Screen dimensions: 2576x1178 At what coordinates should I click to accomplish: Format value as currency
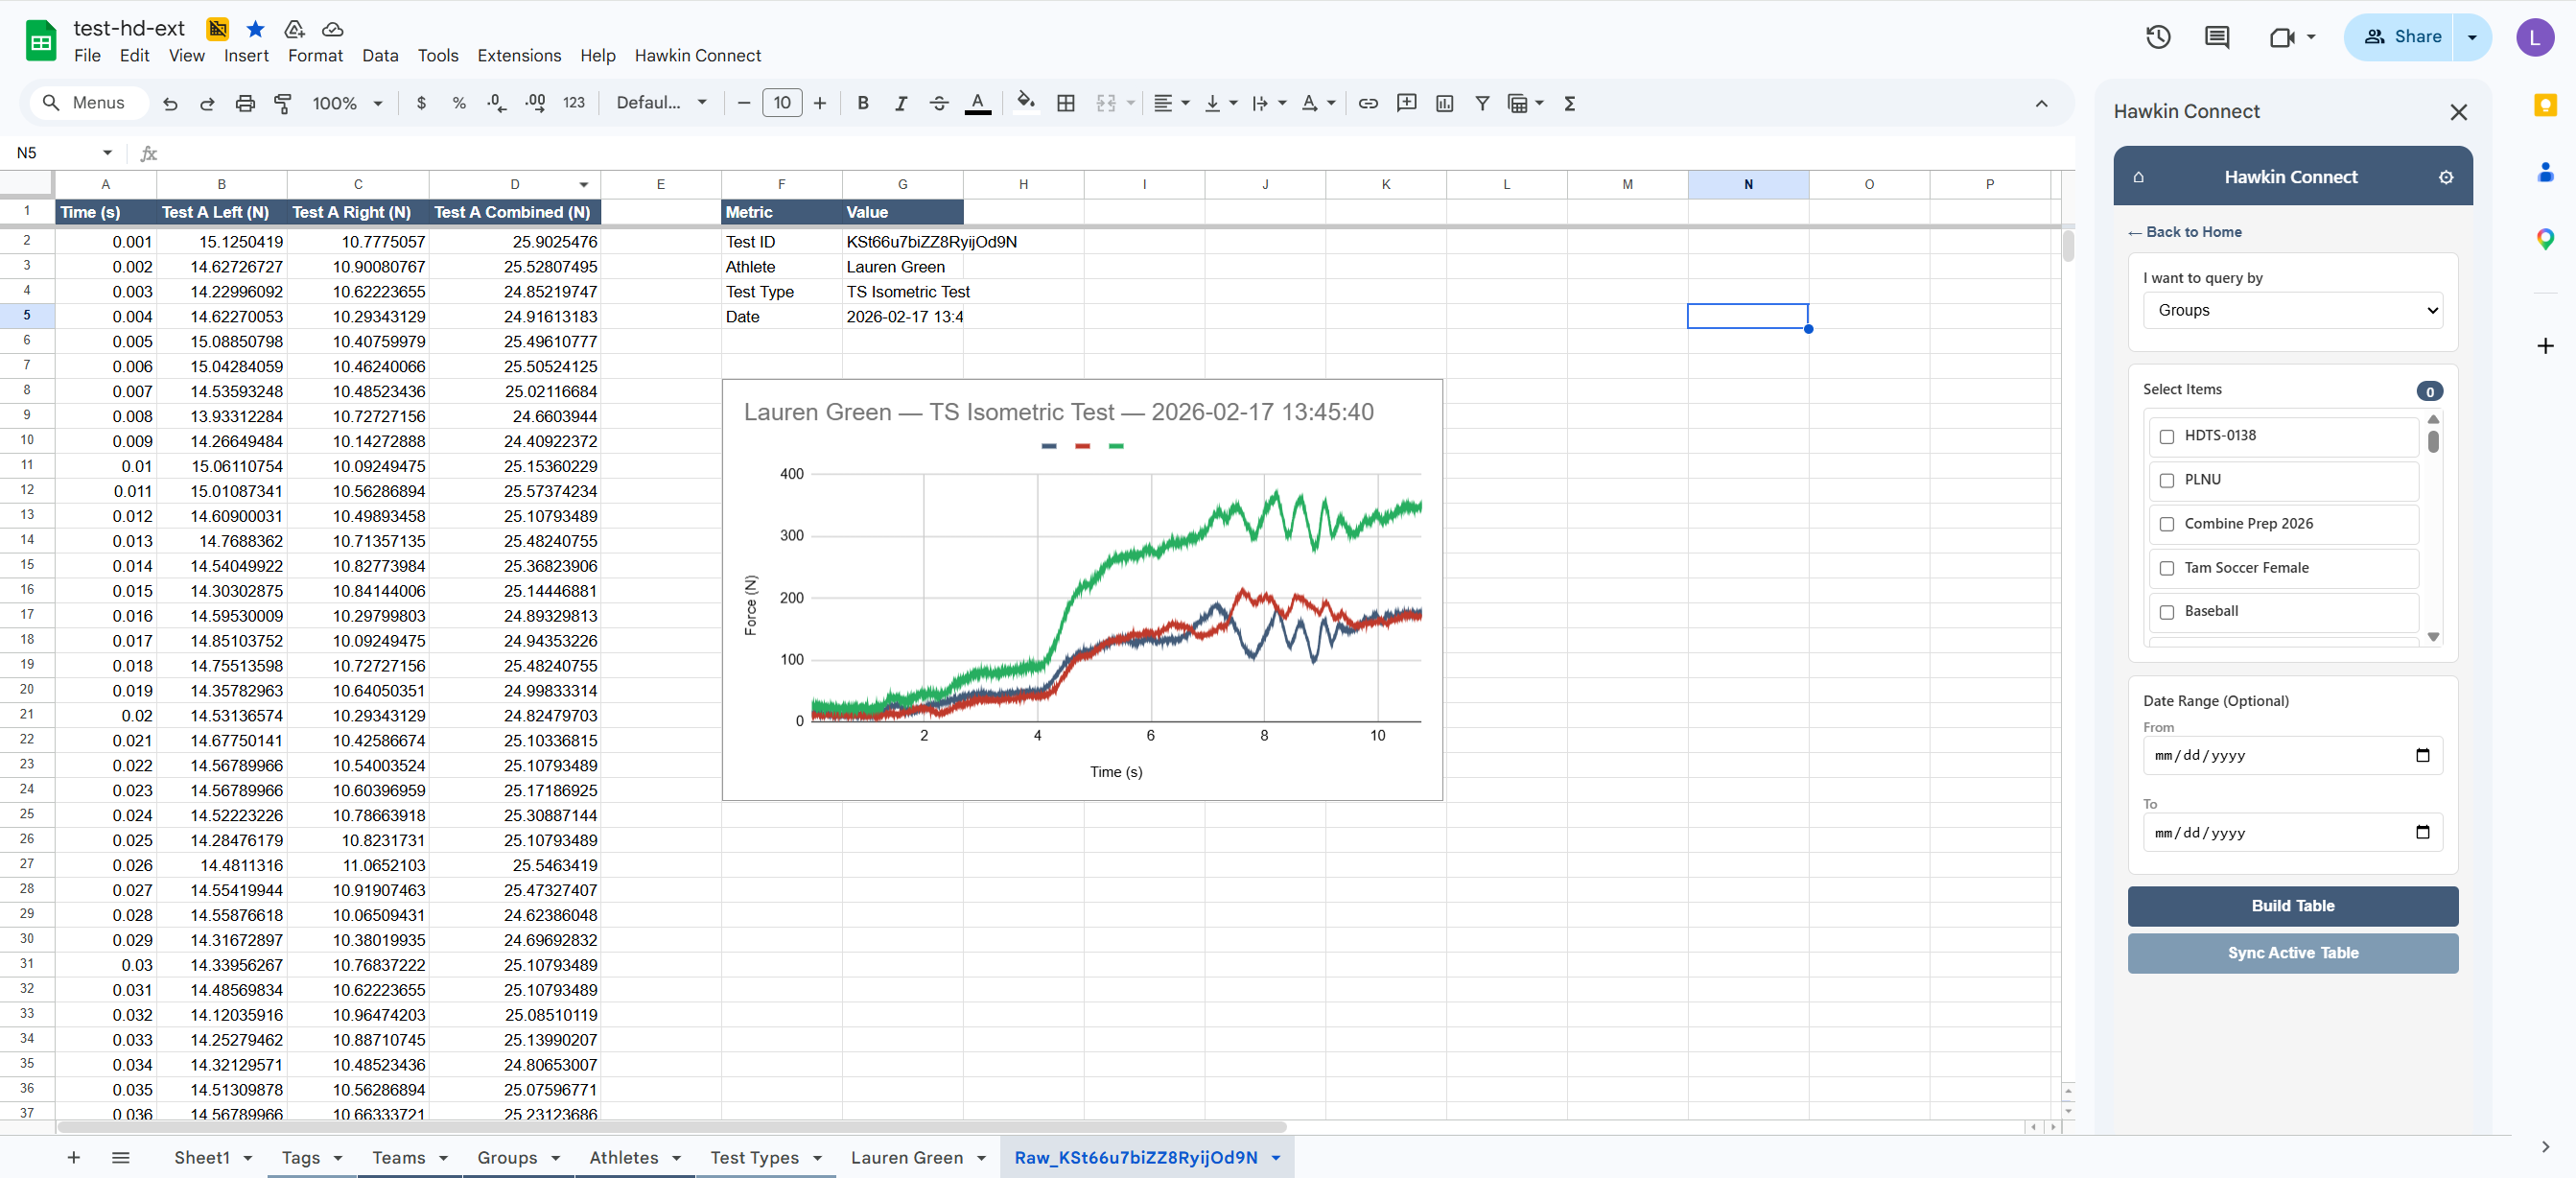[x=421, y=103]
